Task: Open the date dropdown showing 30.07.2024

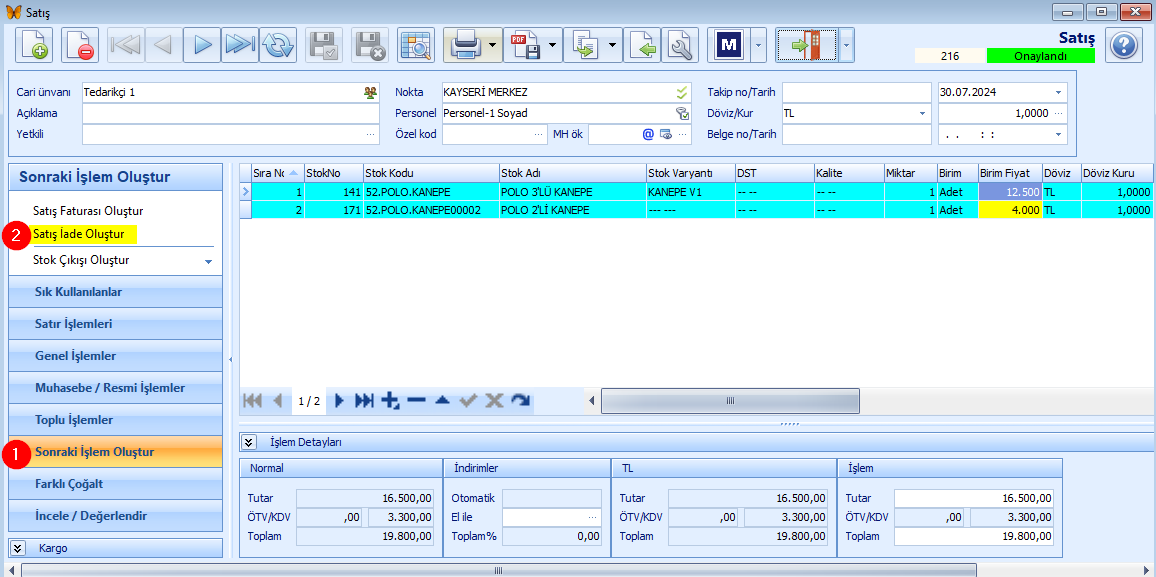Action: 1059,93
